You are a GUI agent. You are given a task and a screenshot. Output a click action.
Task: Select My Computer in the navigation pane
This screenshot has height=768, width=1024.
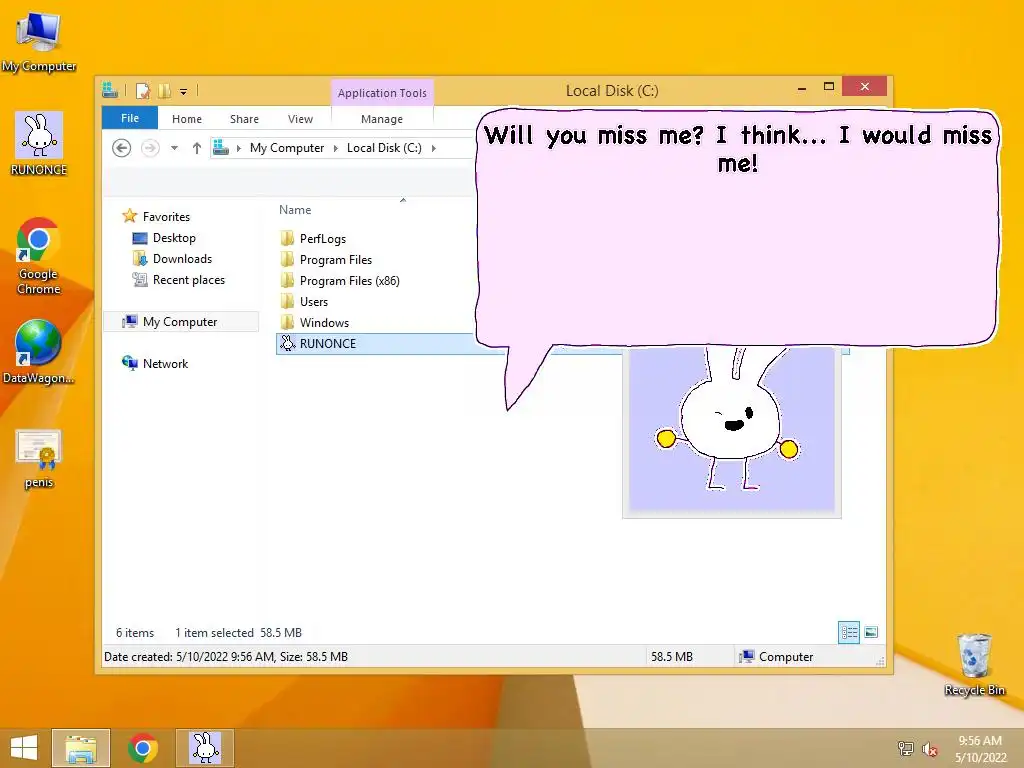tap(181, 321)
